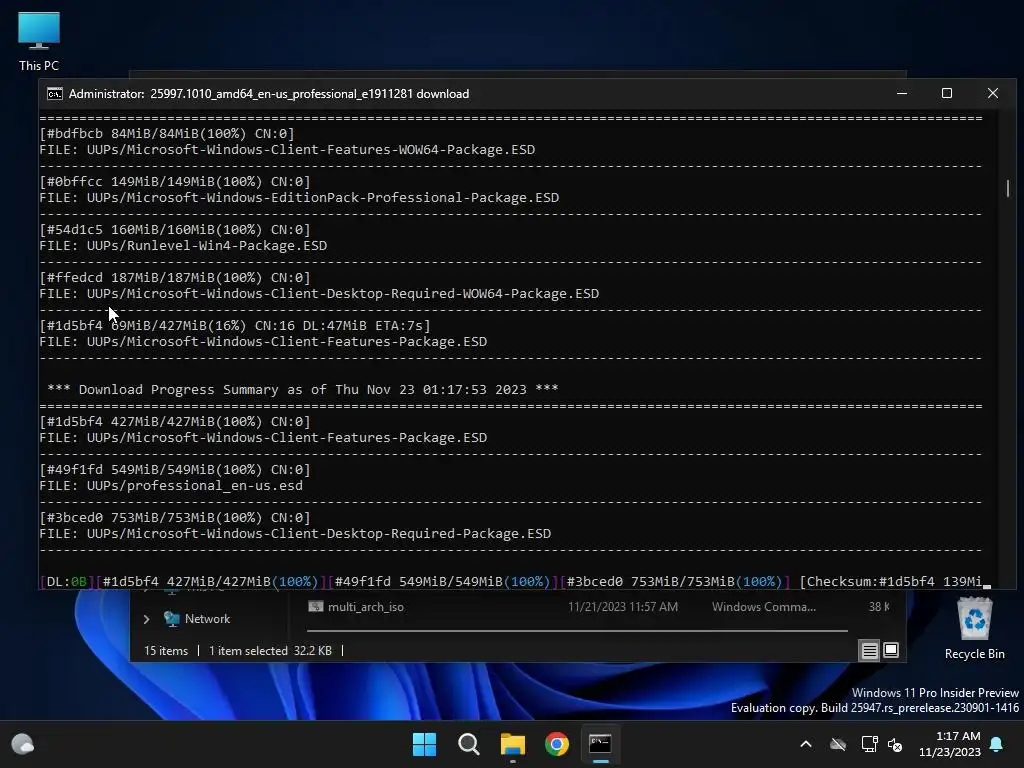Click '15 items' in File Explorer status bar

[166, 651]
